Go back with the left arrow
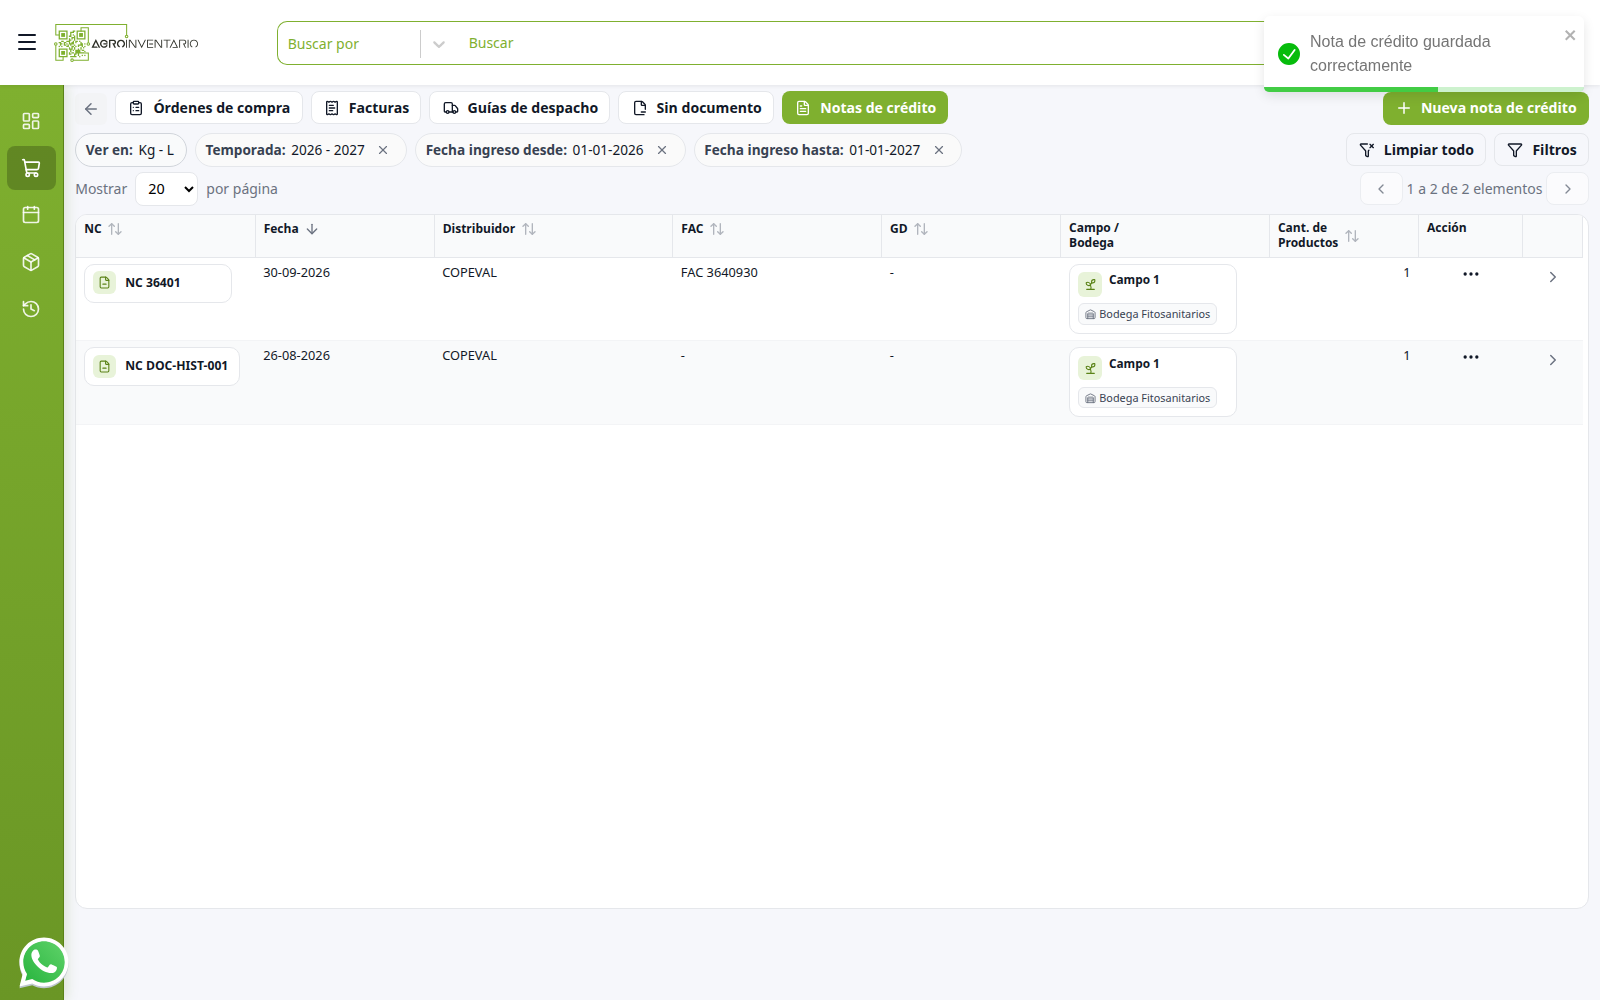This screenshot has width=1600, height=1000. coord(91,108)
